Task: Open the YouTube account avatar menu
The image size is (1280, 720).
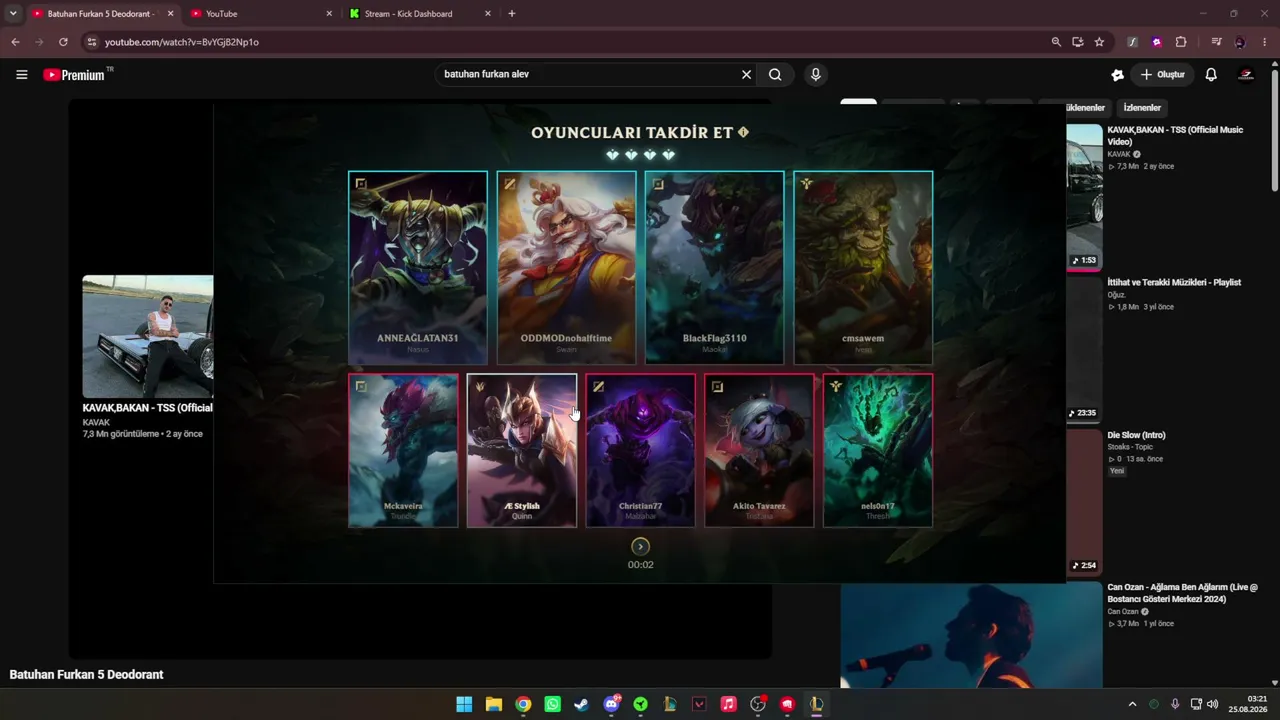Action: (1246, 75)
